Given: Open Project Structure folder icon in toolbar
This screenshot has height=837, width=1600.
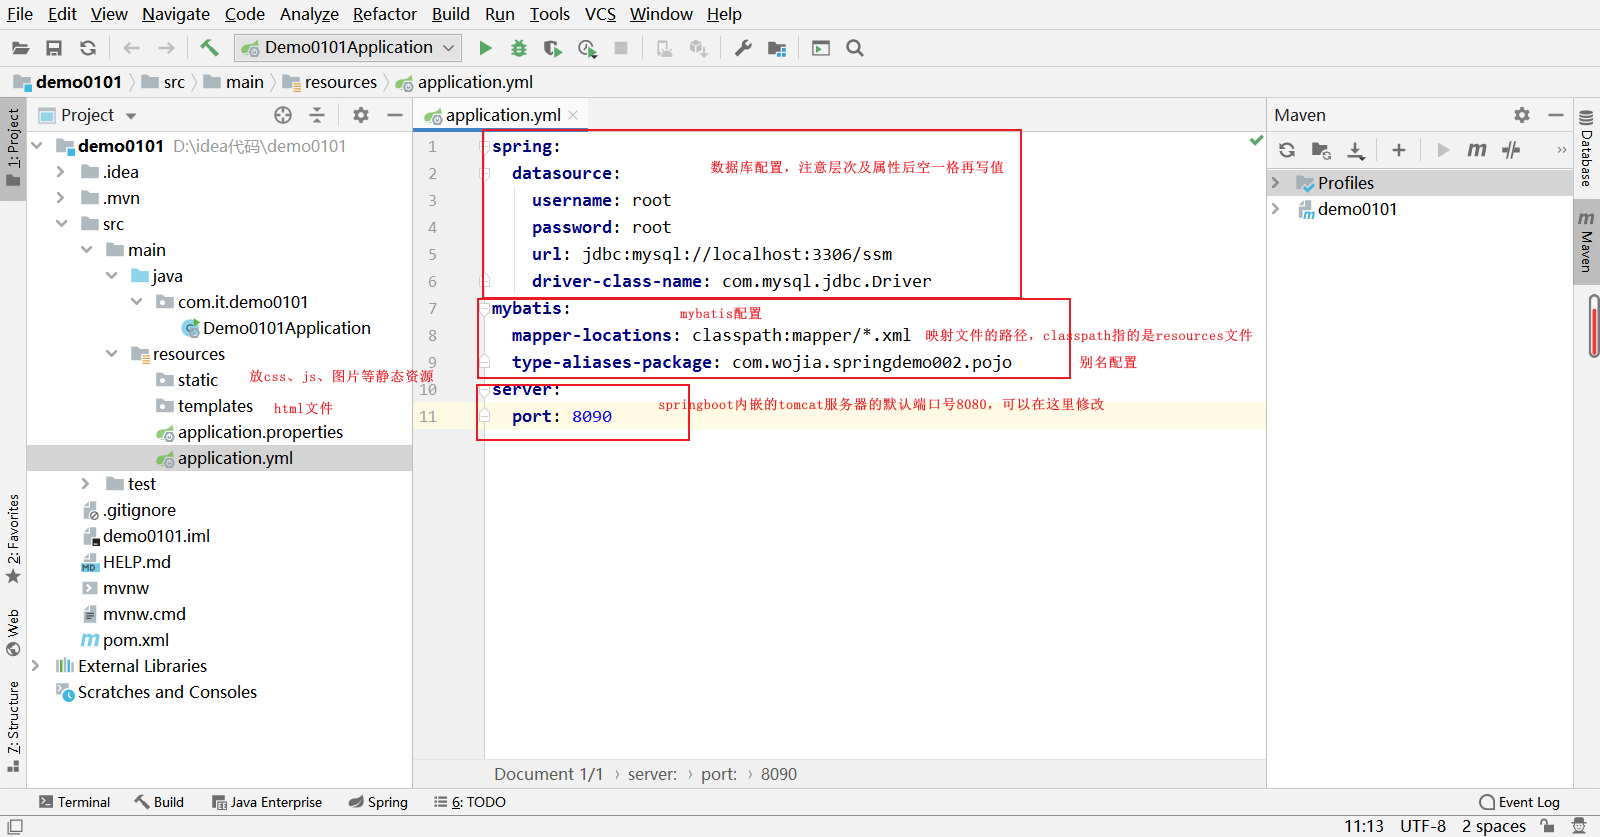Looking at the screenshot, I should tap(777, 48).
